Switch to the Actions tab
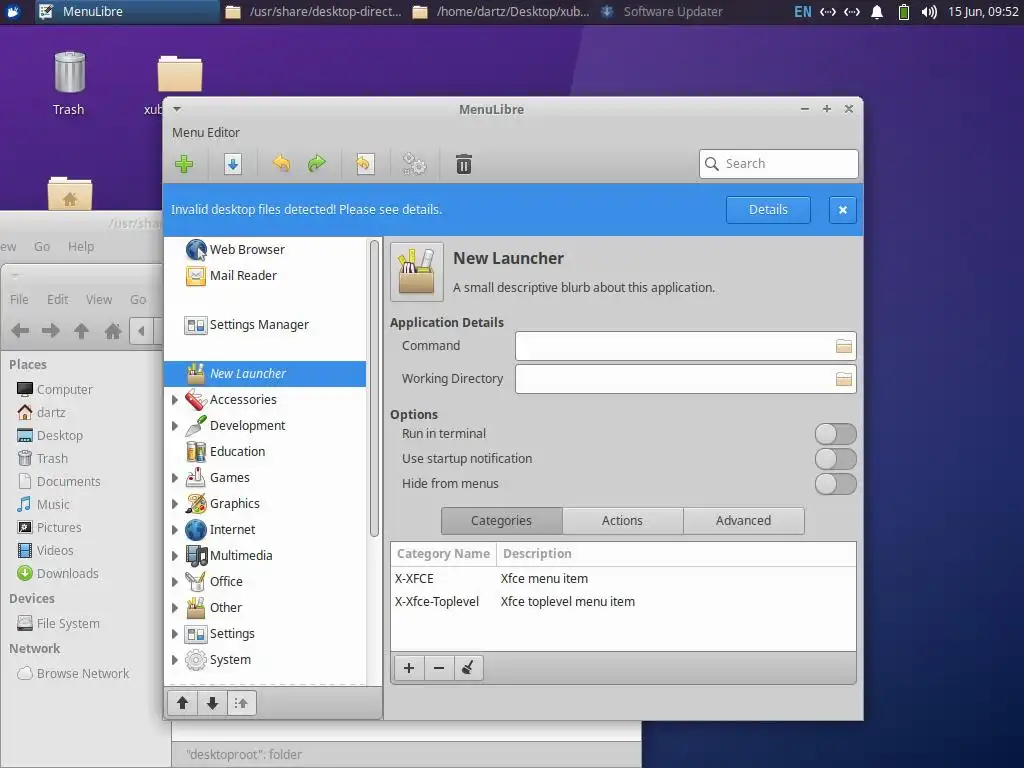1024x768 pixels. point(622,520)
